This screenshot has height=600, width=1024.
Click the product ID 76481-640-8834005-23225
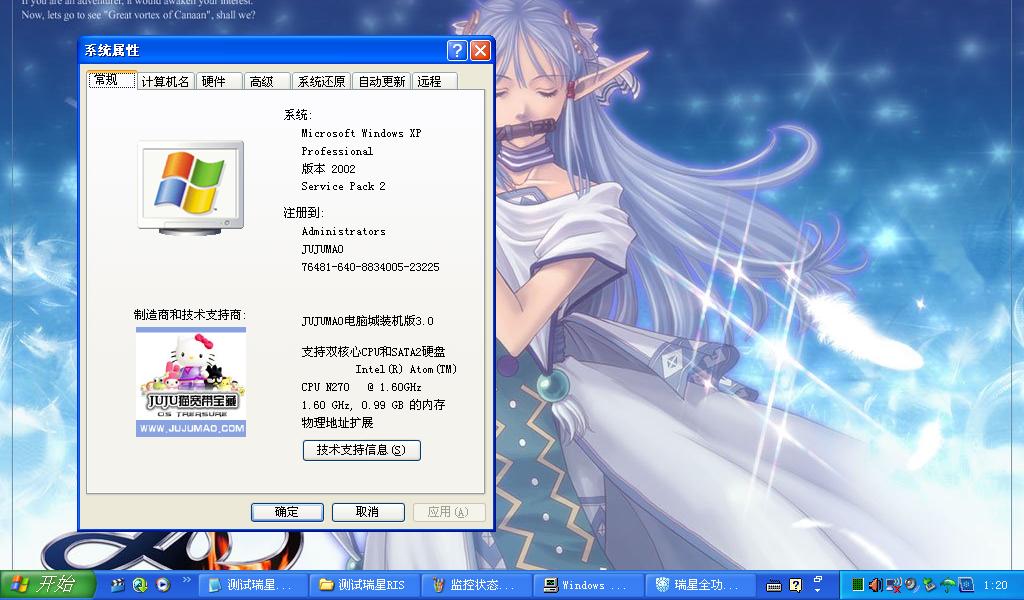(370, 267)
